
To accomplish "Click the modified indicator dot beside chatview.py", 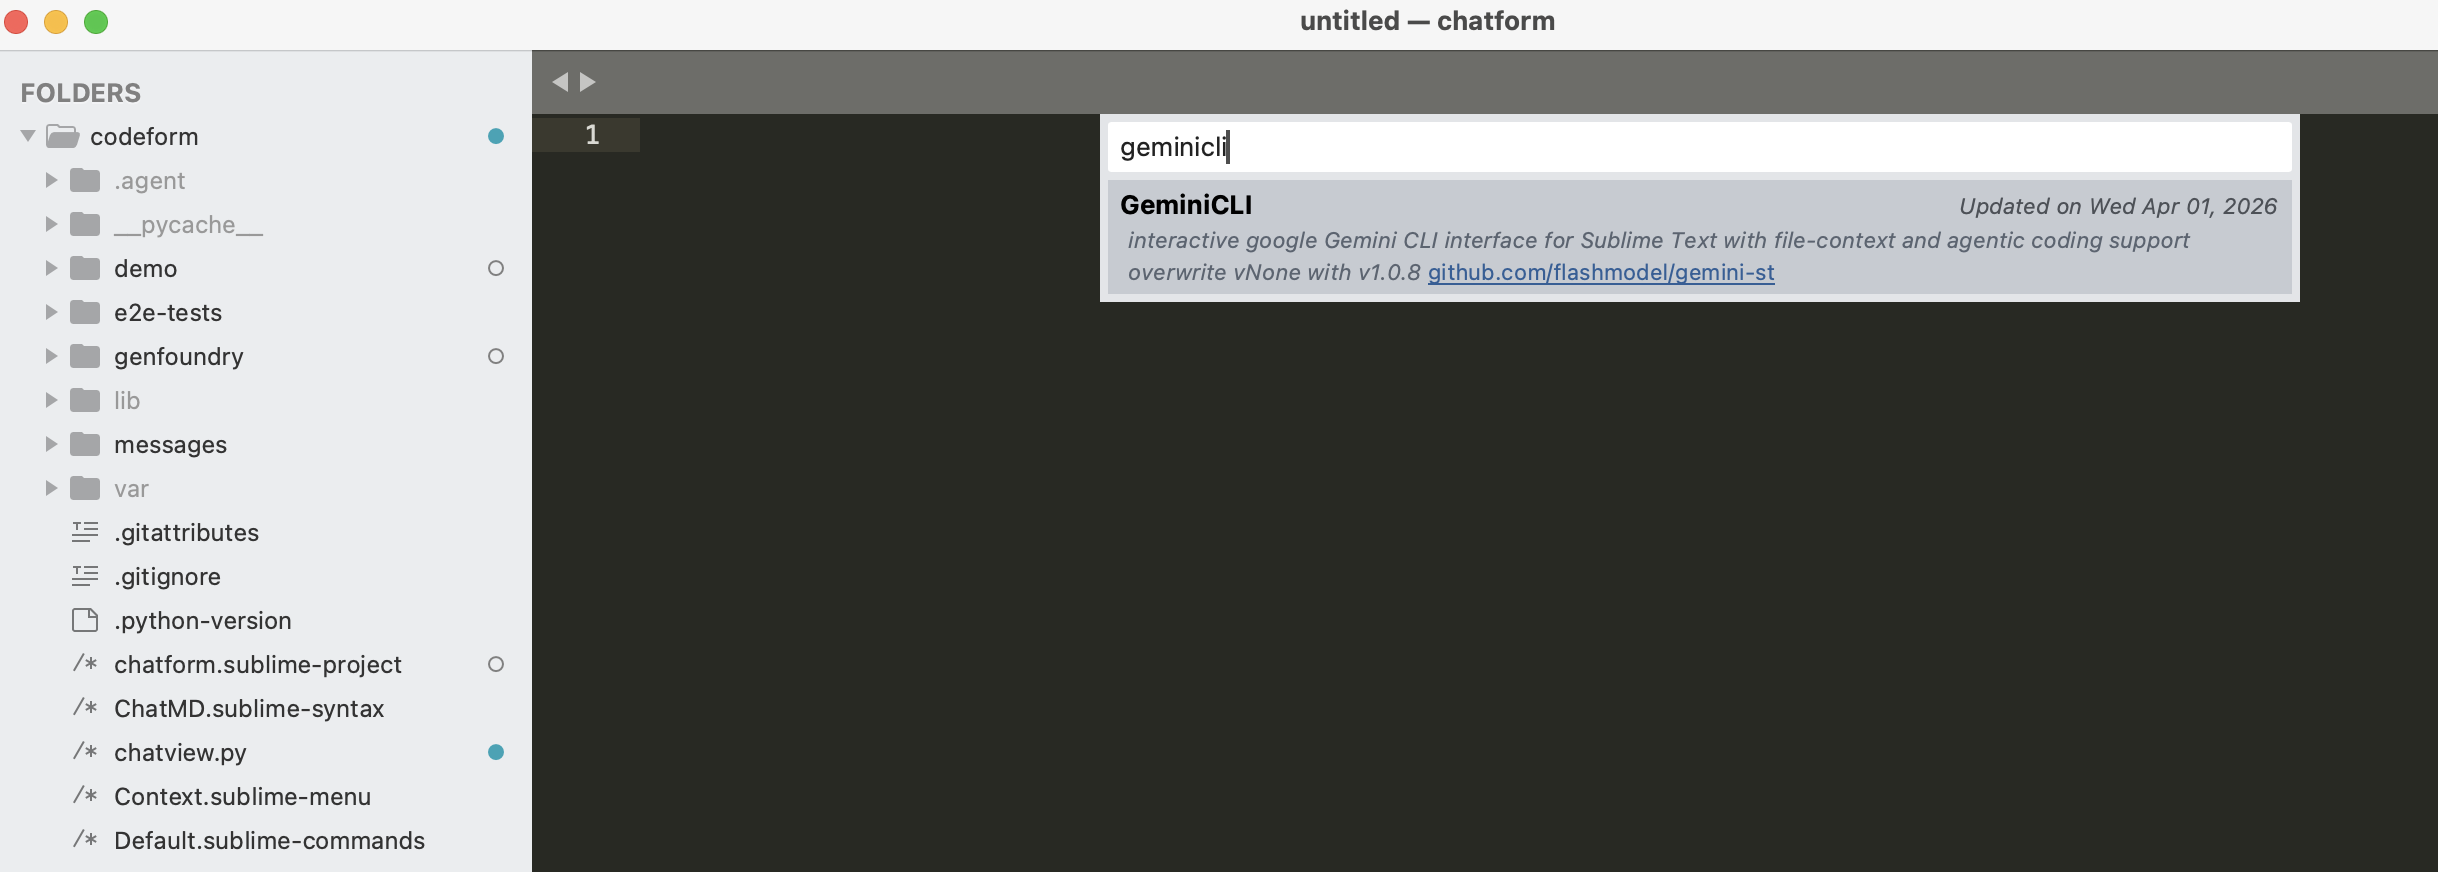I will [495, 753].
